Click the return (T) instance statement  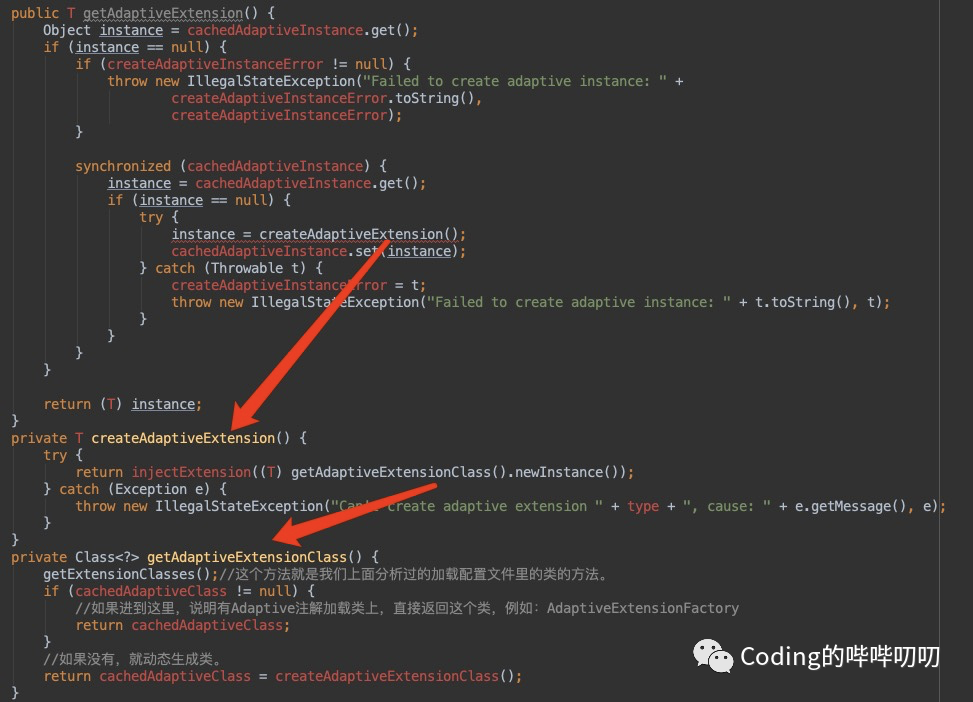tap(122, 404)
